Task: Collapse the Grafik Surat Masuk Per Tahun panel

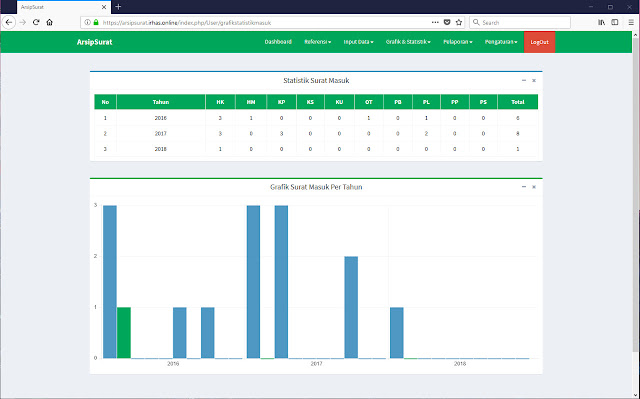Action: [524, 187]
